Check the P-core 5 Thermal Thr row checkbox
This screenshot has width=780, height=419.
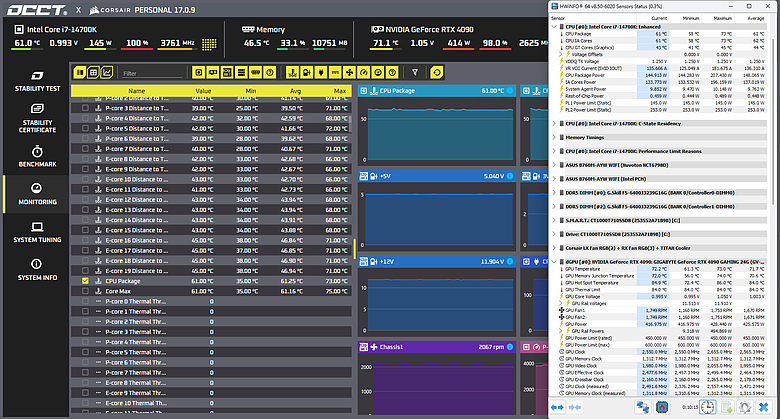coord(85,352)
